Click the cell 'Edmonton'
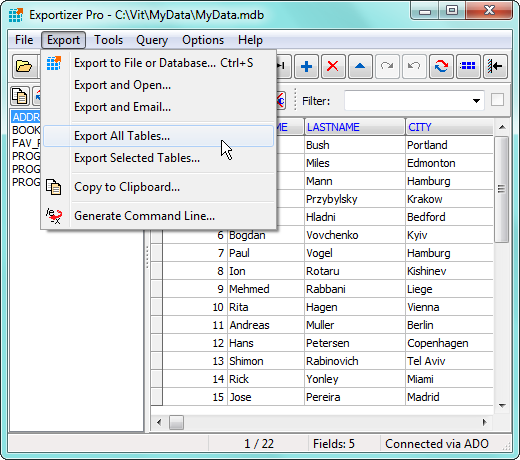The height and width of the screenshot is (460, 520). [x=449, y=163]
